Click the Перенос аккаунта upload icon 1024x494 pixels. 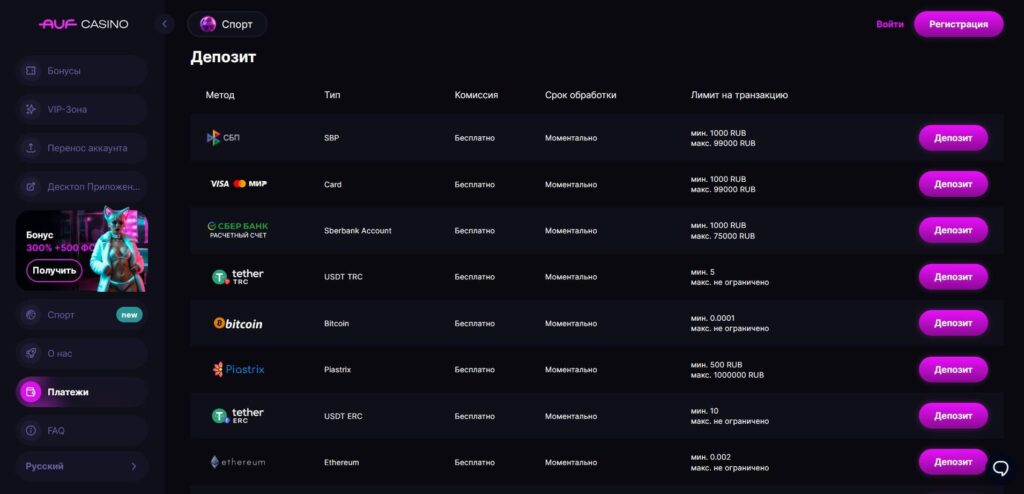click(31, 148)
